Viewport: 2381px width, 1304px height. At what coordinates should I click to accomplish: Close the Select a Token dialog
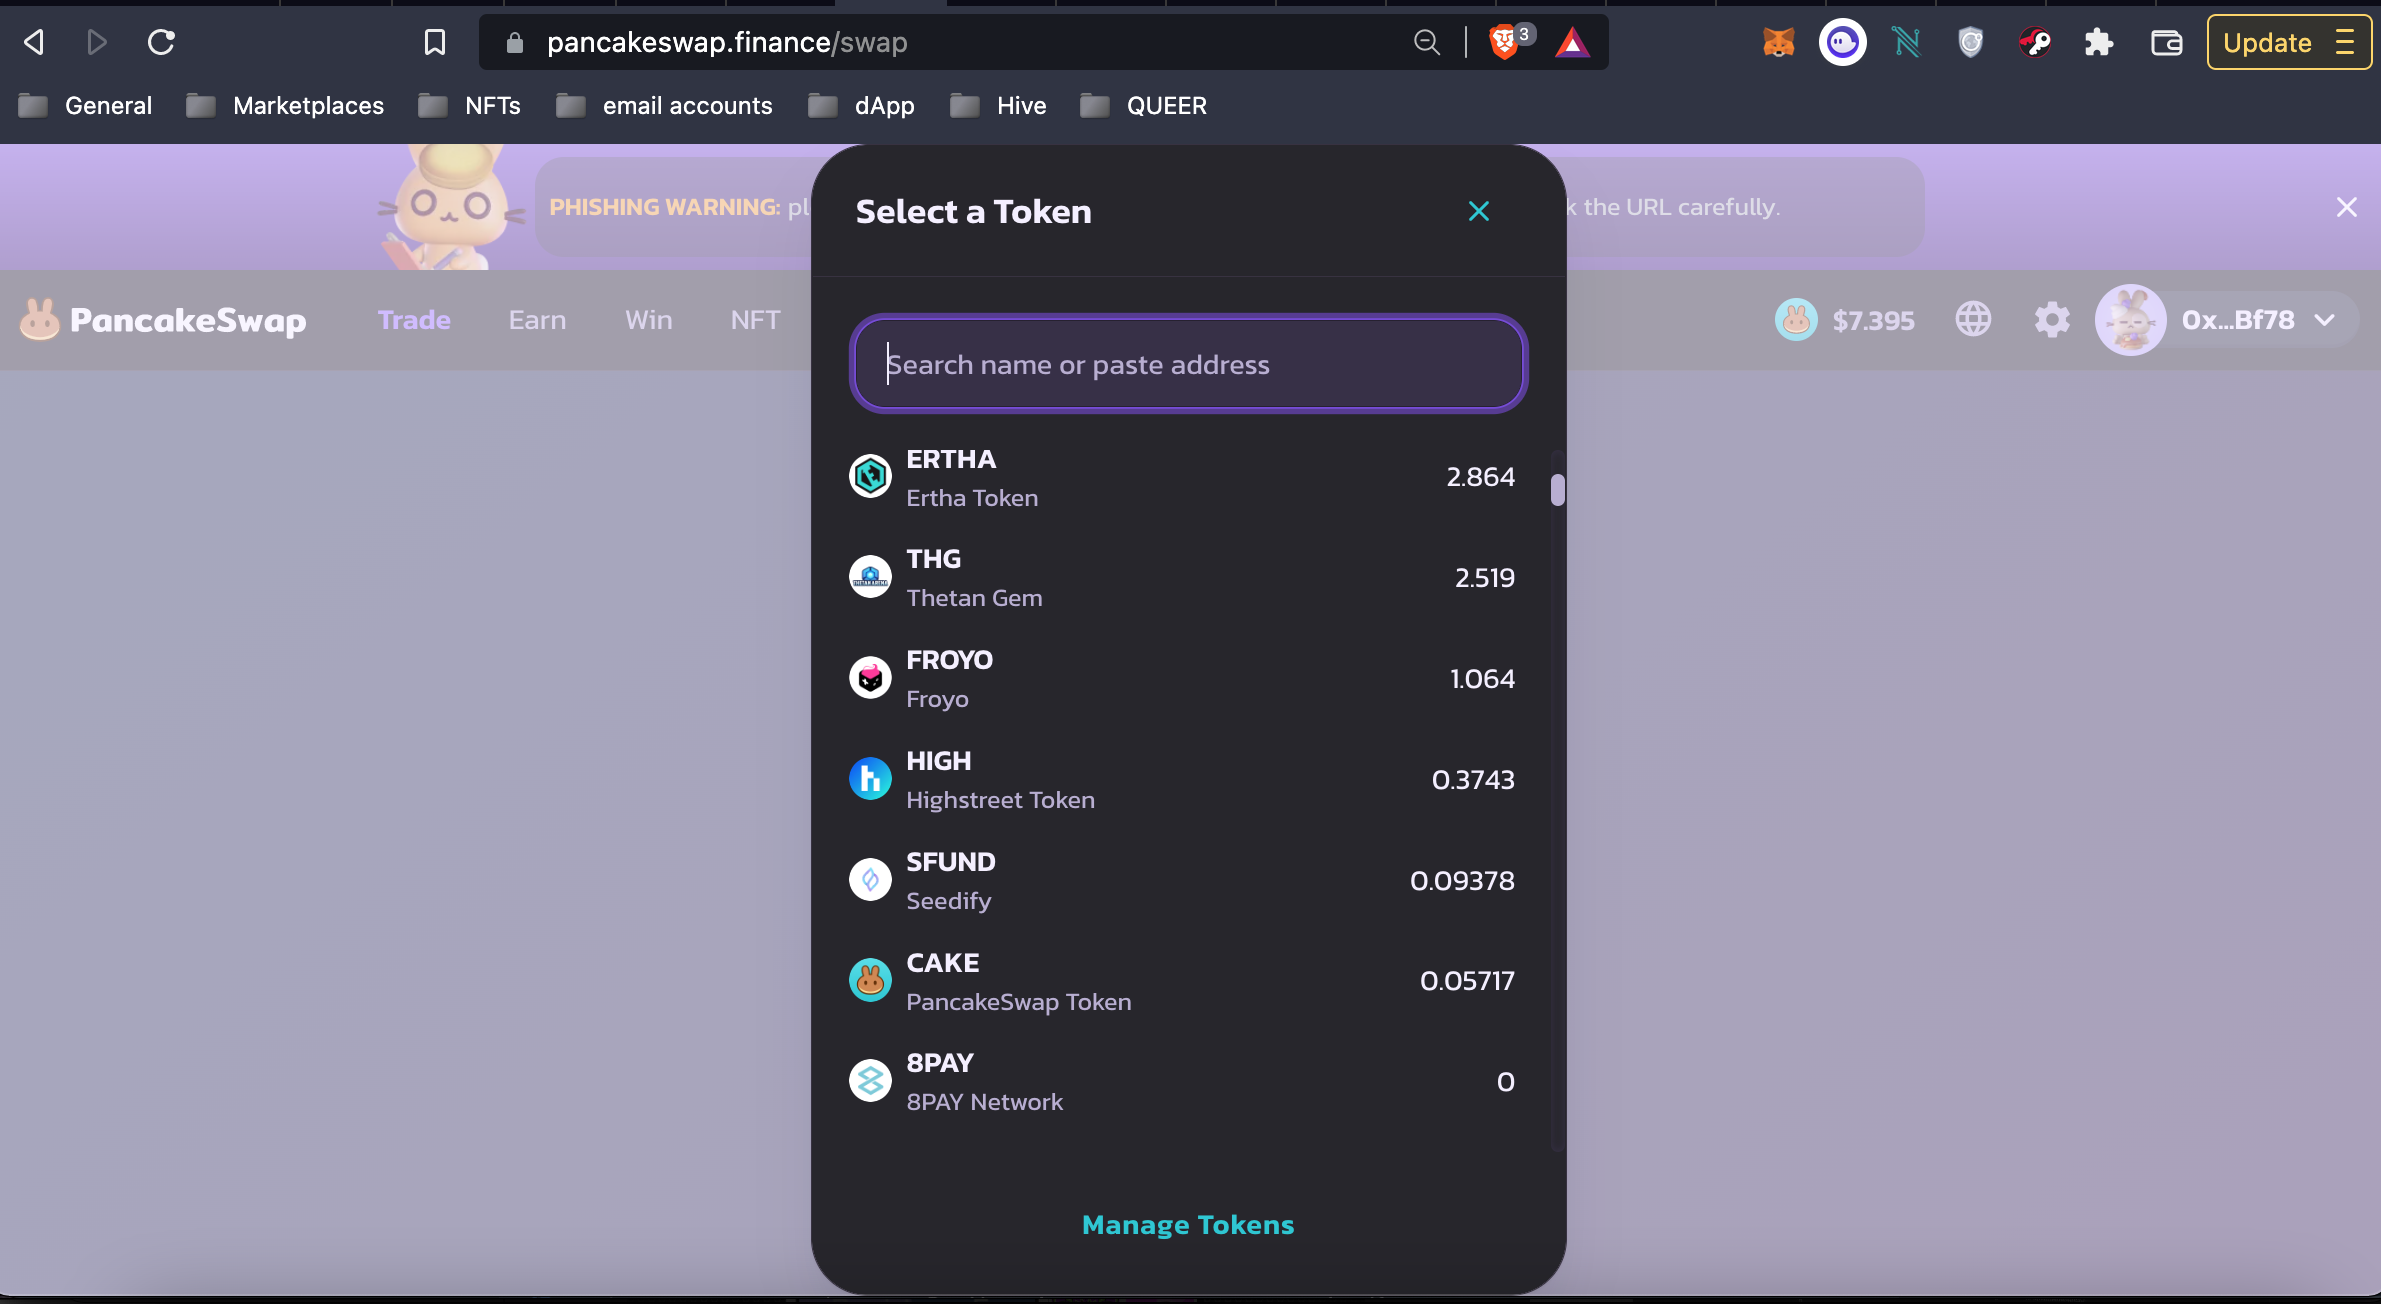(1478, 211)
